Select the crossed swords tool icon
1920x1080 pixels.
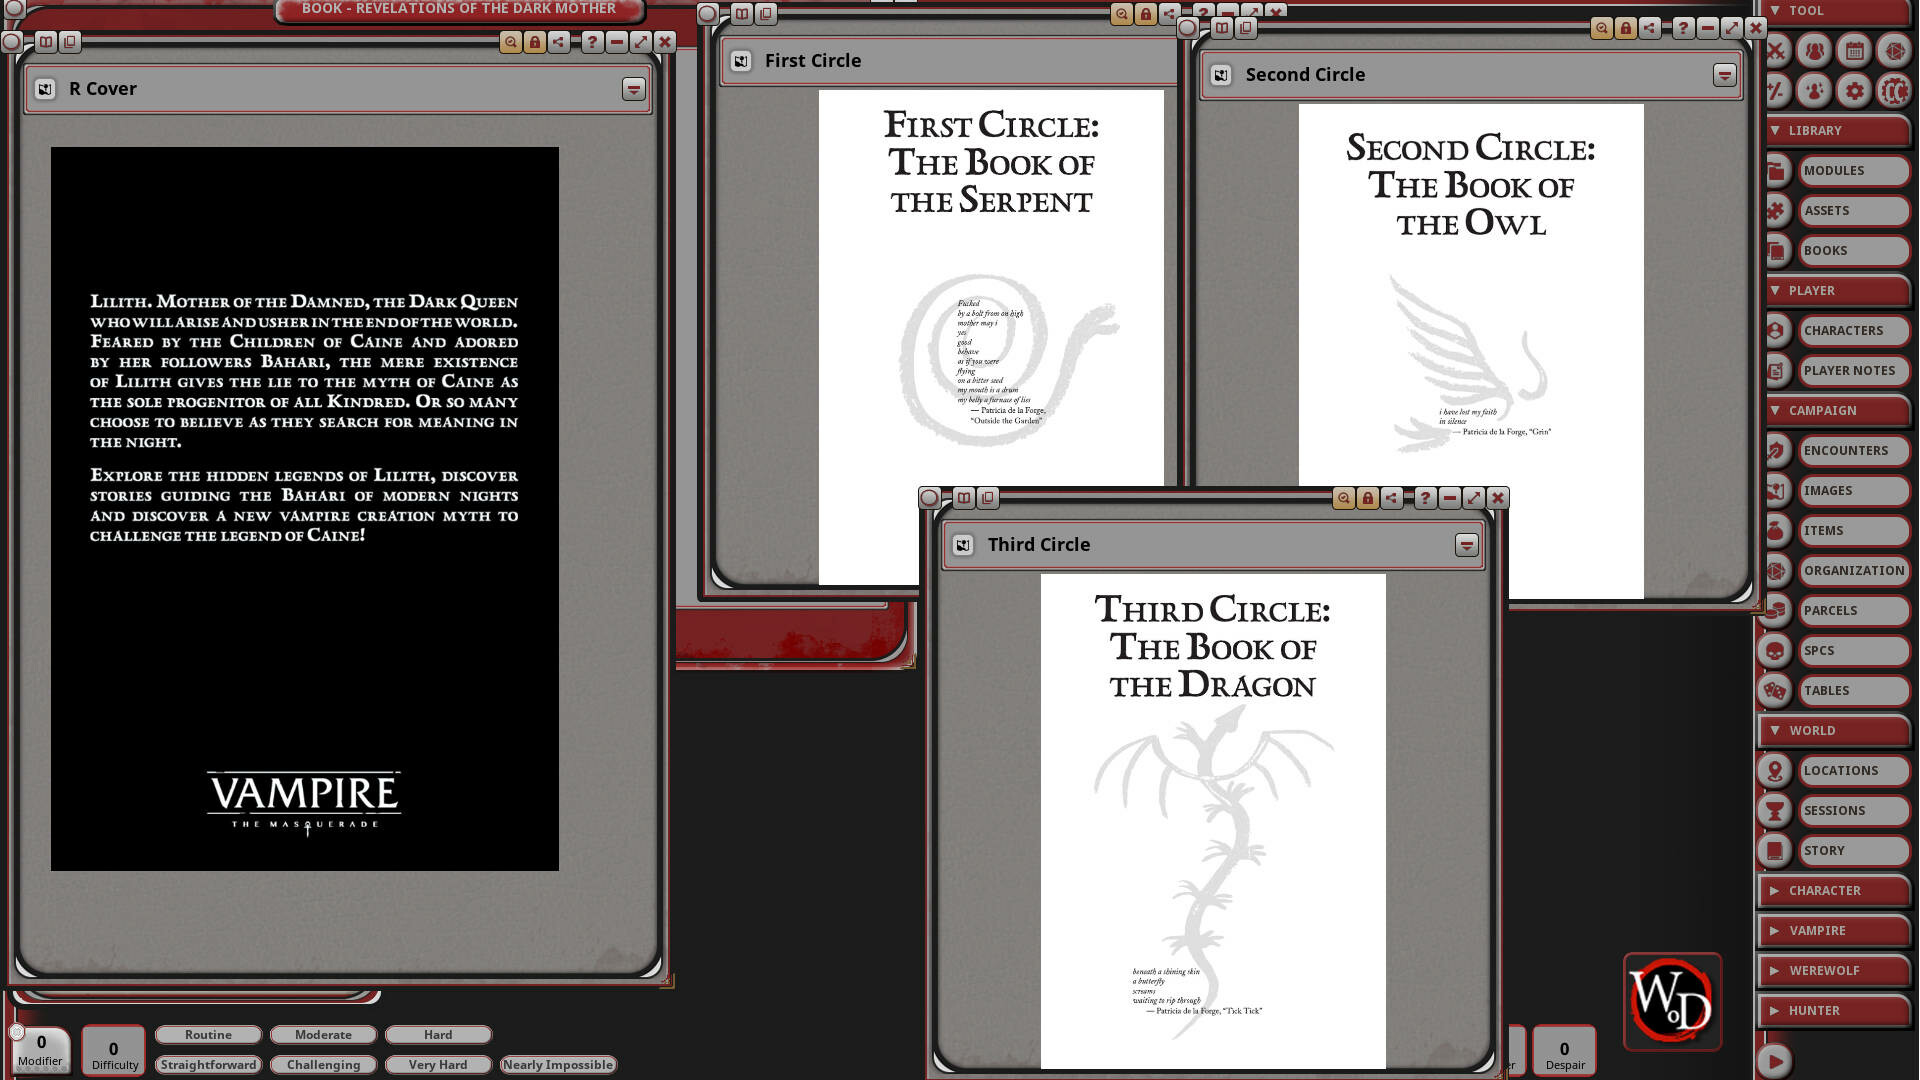point(1775,50)
